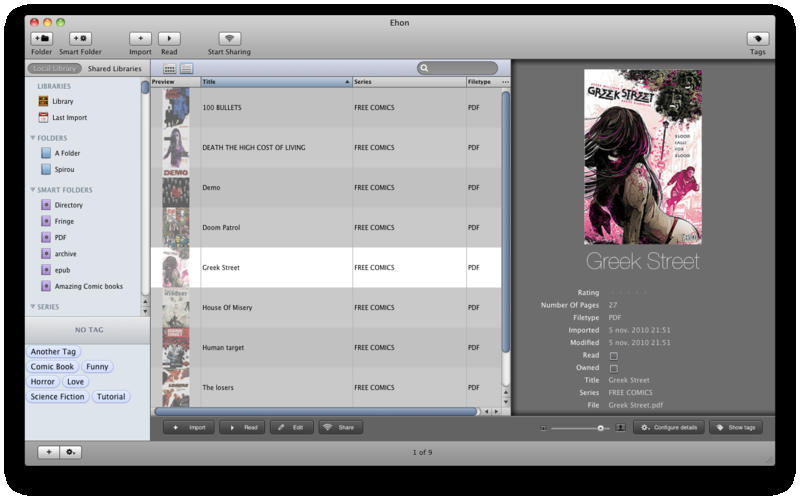Open the column options menu (three dots)

pyautogui.click(x=506, y=82)
